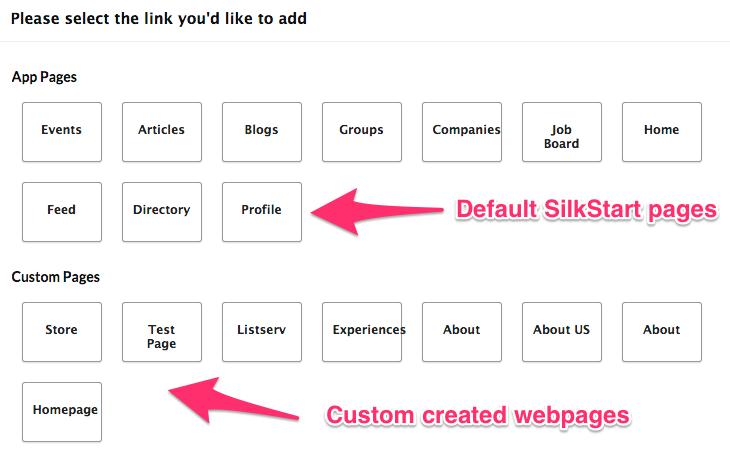This screenshot has width=730, height=456.
Task: Choose the Profile page tile
Action: [262, 211]
